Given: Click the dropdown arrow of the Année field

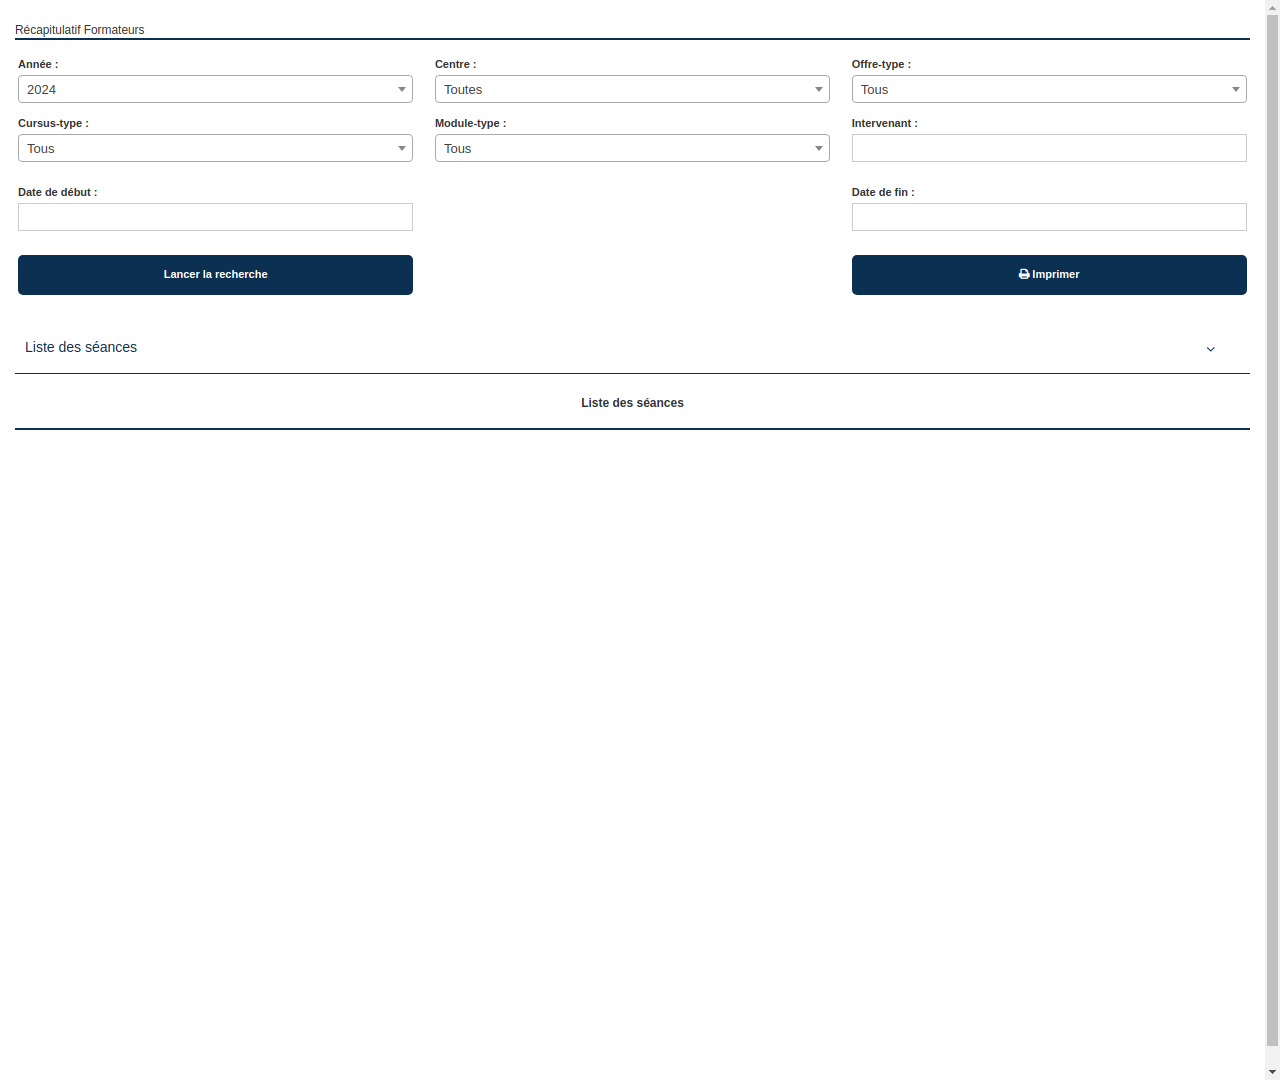Looking at the screenshot, I should 402,89.
